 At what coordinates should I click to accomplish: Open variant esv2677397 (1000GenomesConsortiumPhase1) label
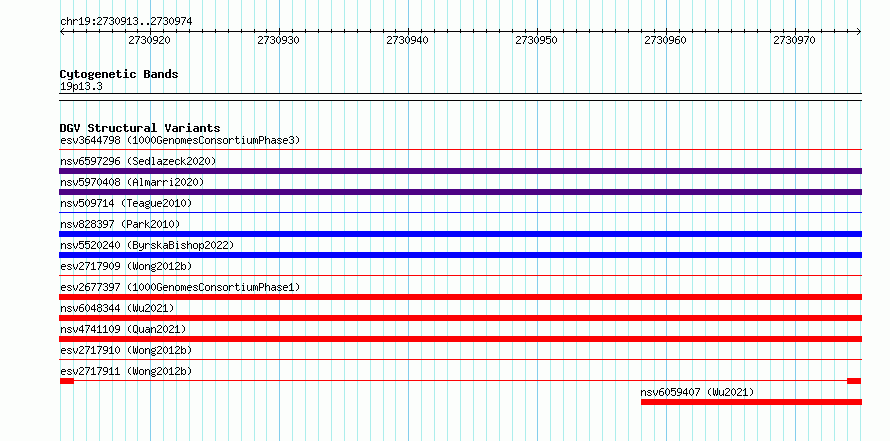point(180,287)
